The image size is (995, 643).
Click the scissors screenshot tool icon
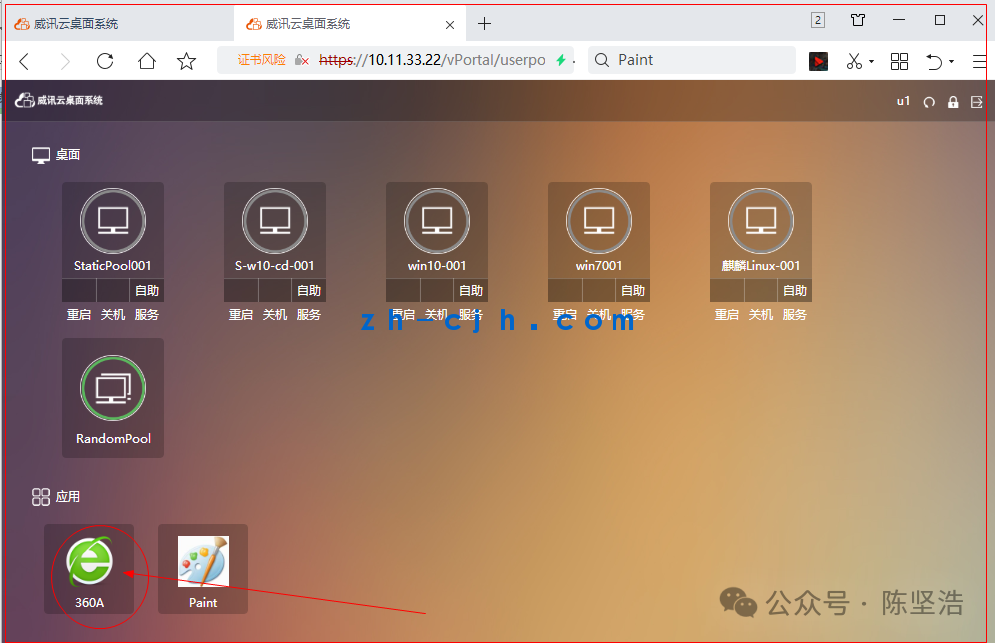[854, 61]
